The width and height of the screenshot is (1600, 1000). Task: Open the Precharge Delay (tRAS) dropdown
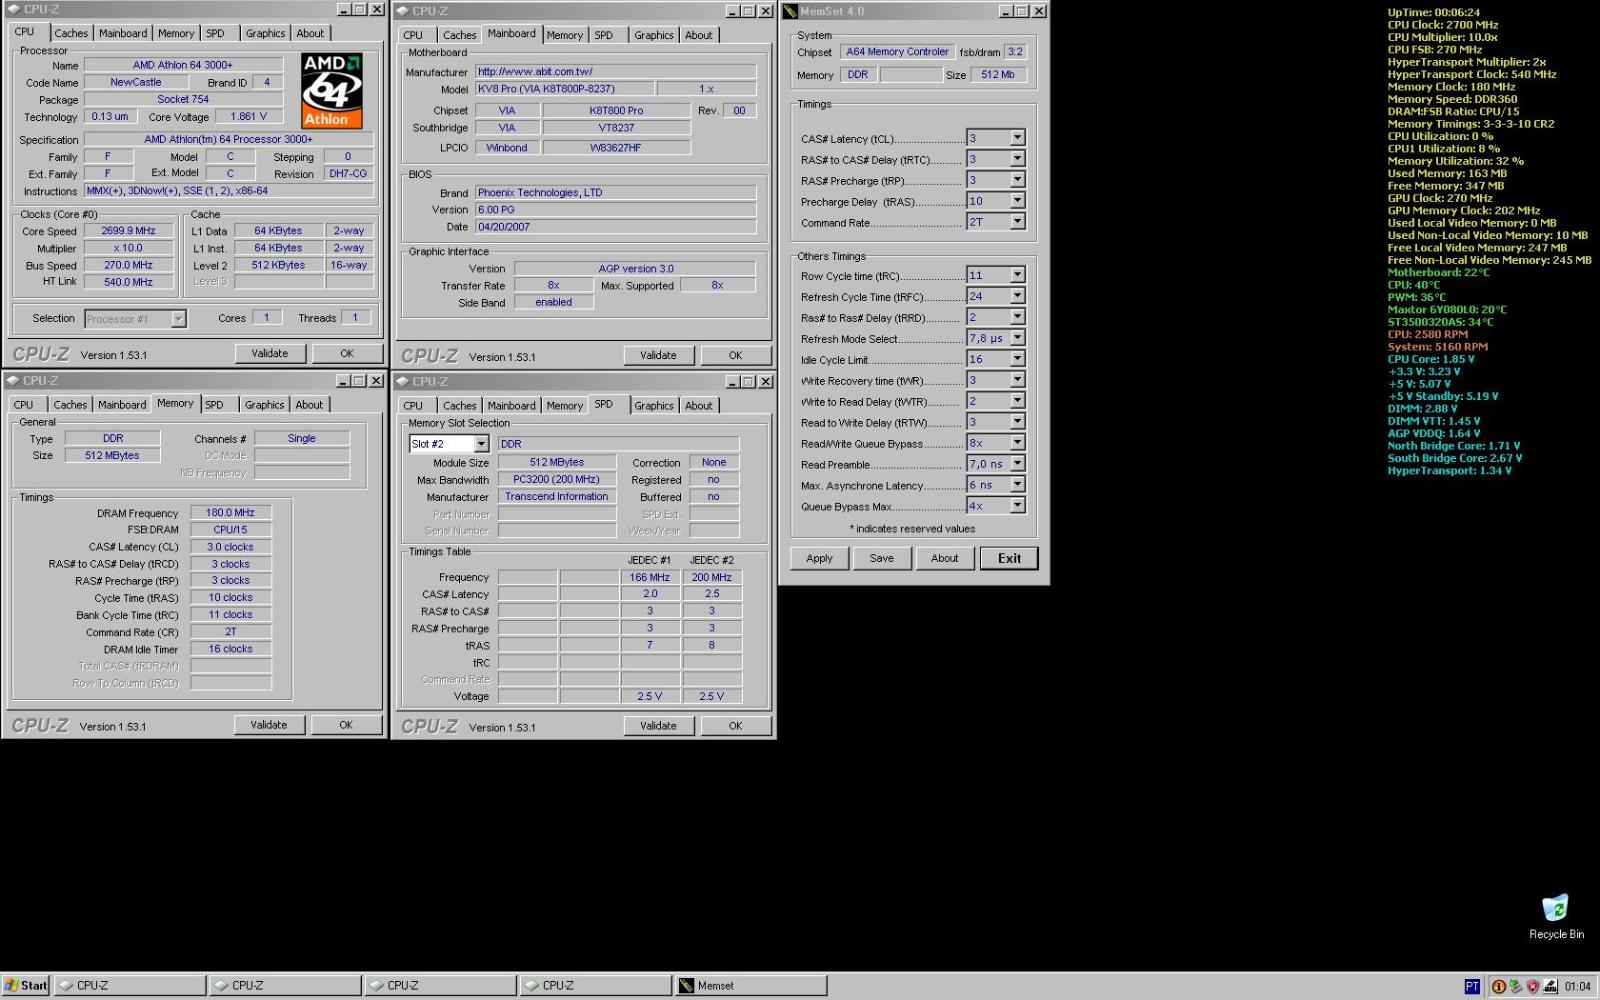[1017, 201]
